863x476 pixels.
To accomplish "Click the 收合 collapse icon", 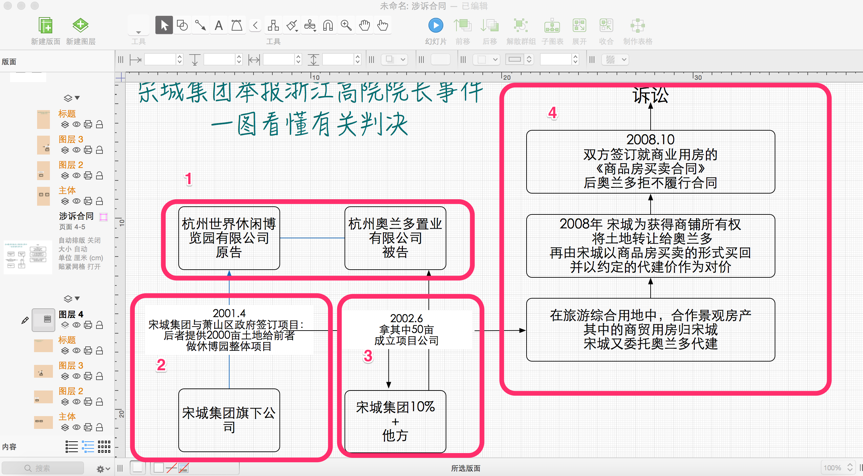I will coord(606,25).
